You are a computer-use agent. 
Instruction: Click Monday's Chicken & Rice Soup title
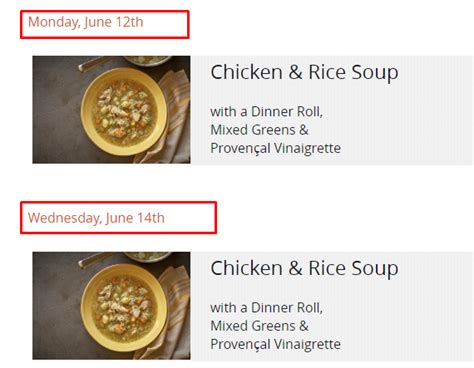[304, 72]
